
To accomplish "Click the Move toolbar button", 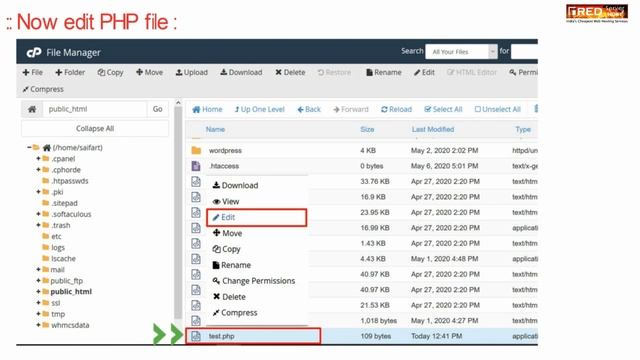I will click(149, 72).
